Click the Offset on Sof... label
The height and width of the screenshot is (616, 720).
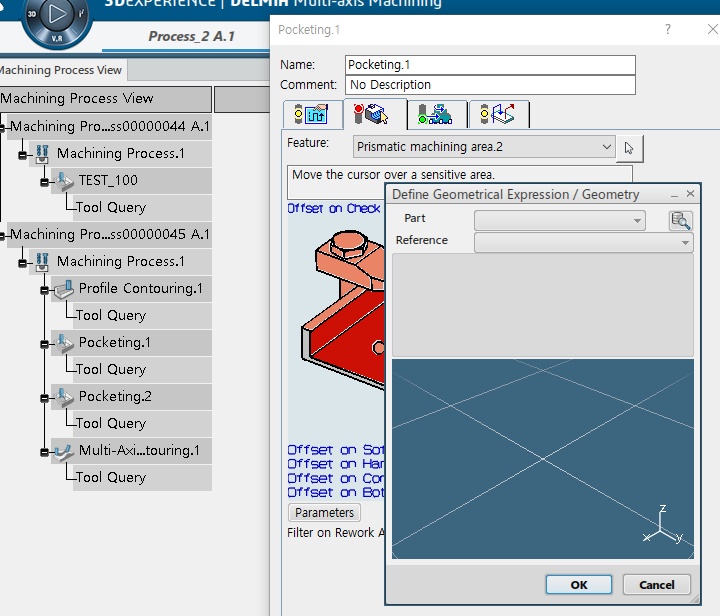336,450
